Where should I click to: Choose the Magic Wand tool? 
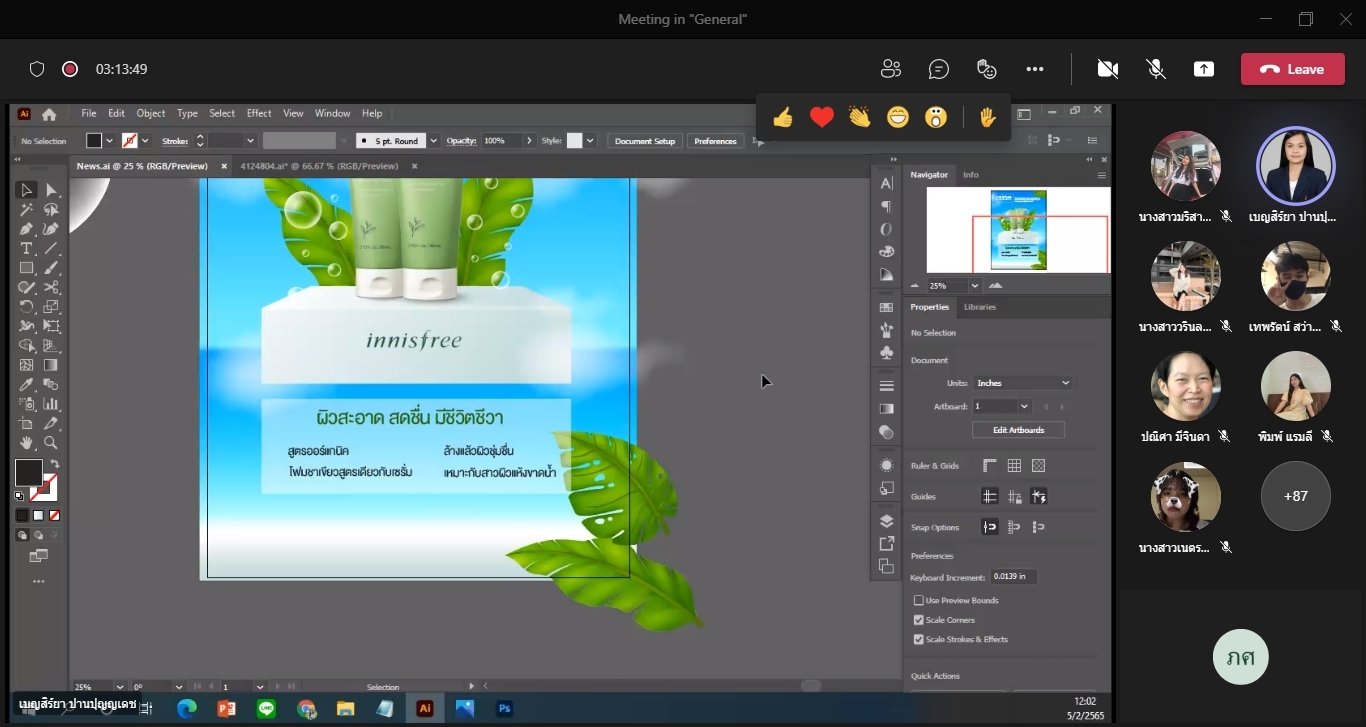click(27, 210)
